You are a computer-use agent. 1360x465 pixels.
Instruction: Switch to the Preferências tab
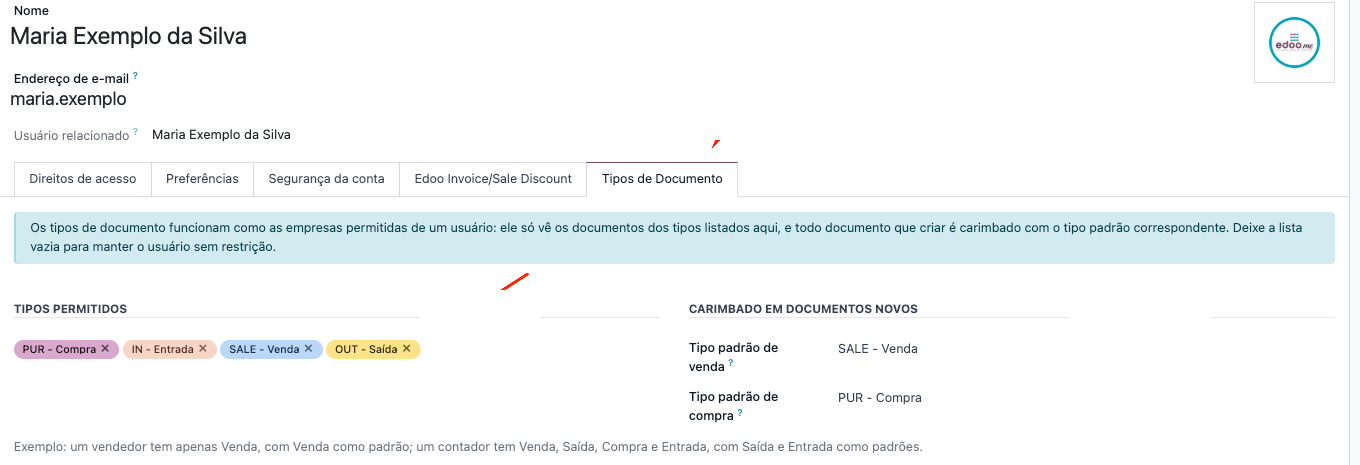pos(202,179)
